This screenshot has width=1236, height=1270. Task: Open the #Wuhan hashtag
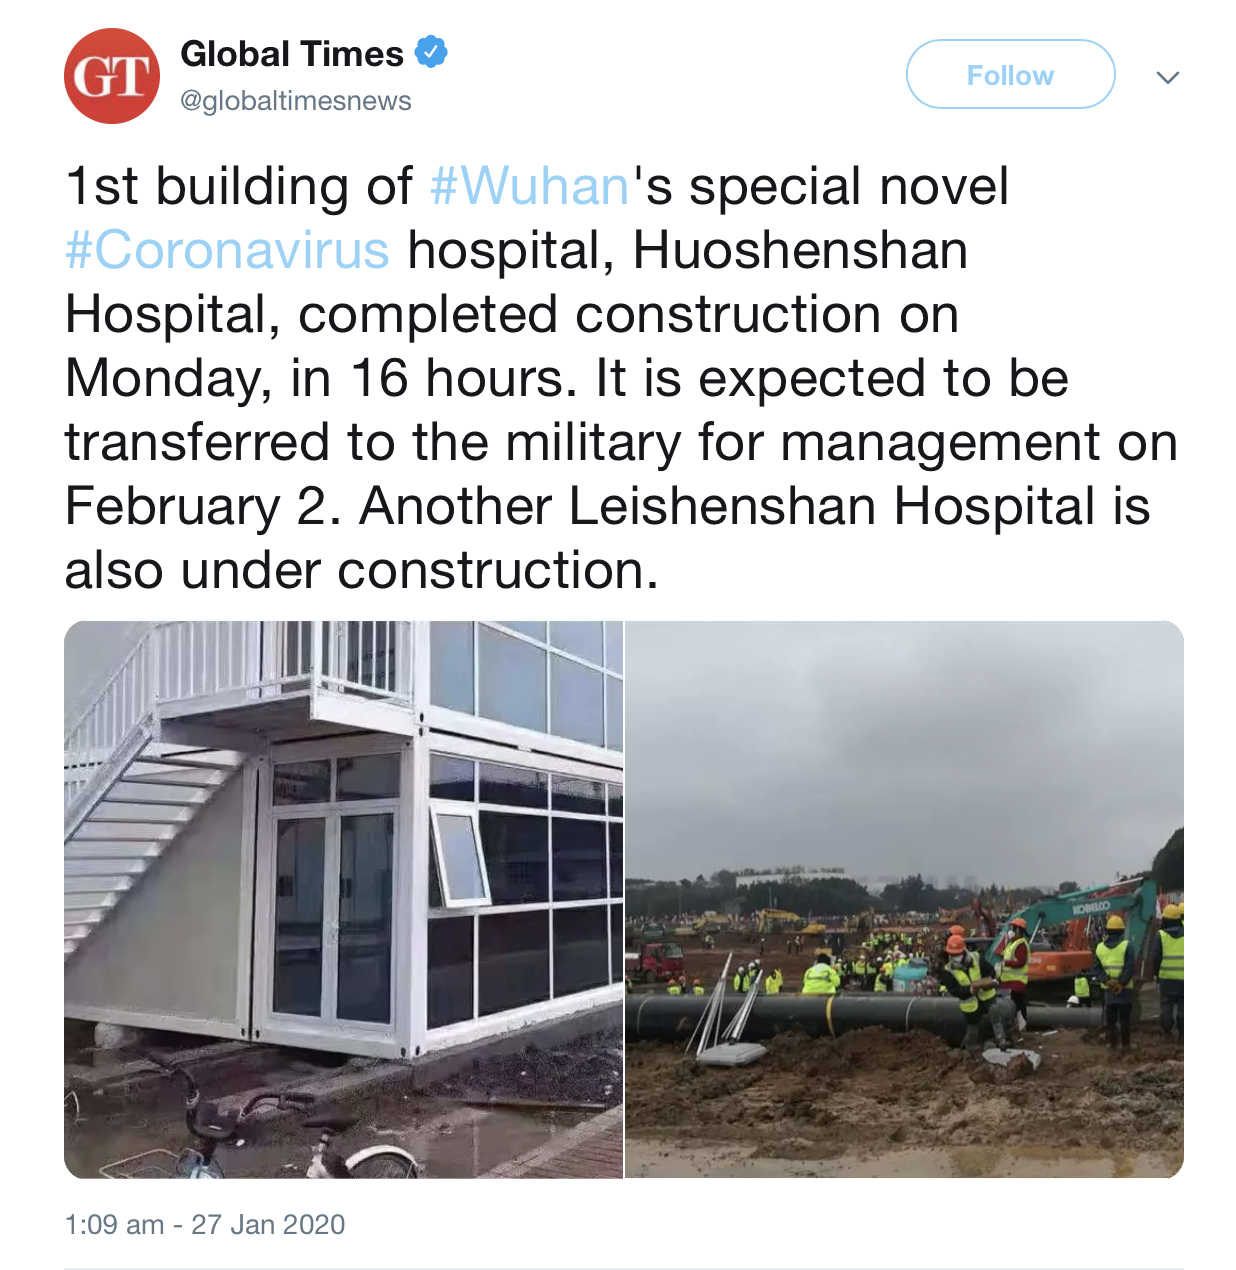(529, 186)
